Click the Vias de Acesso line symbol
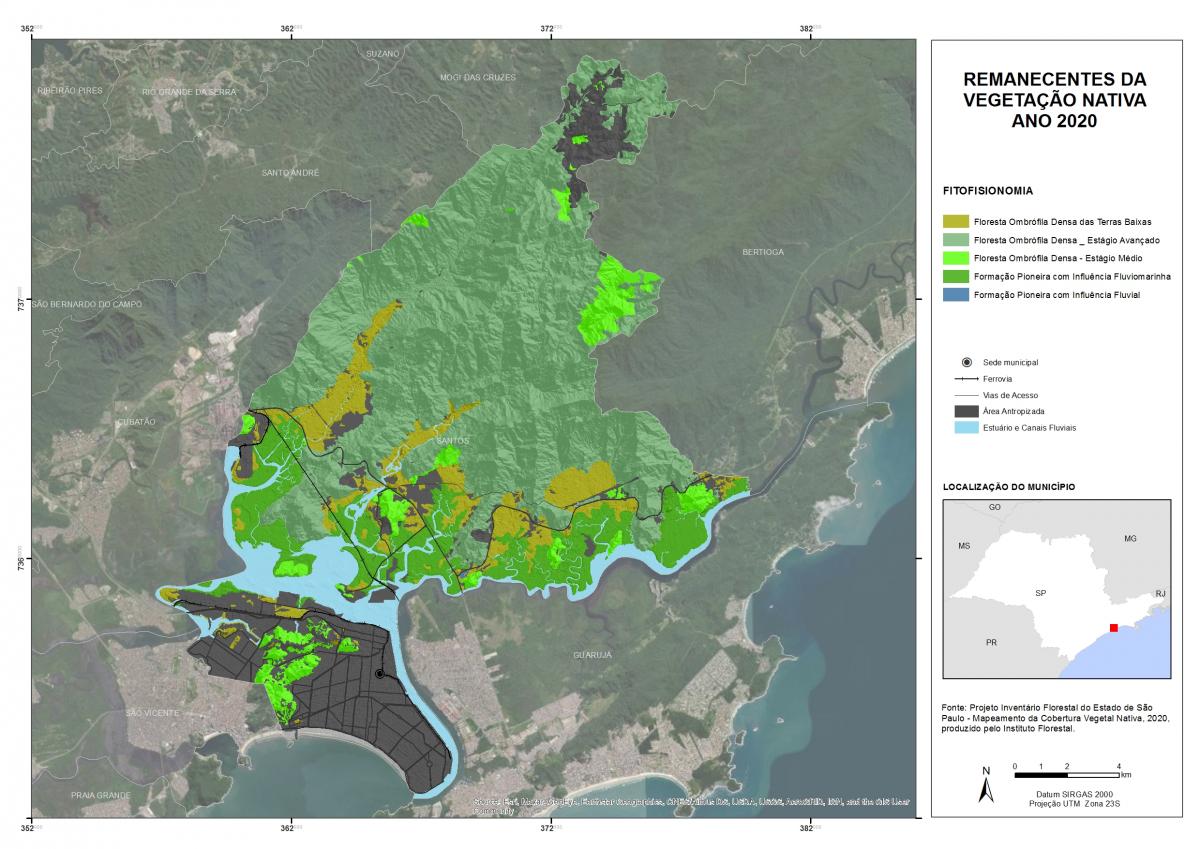 [x=969, y=395]
